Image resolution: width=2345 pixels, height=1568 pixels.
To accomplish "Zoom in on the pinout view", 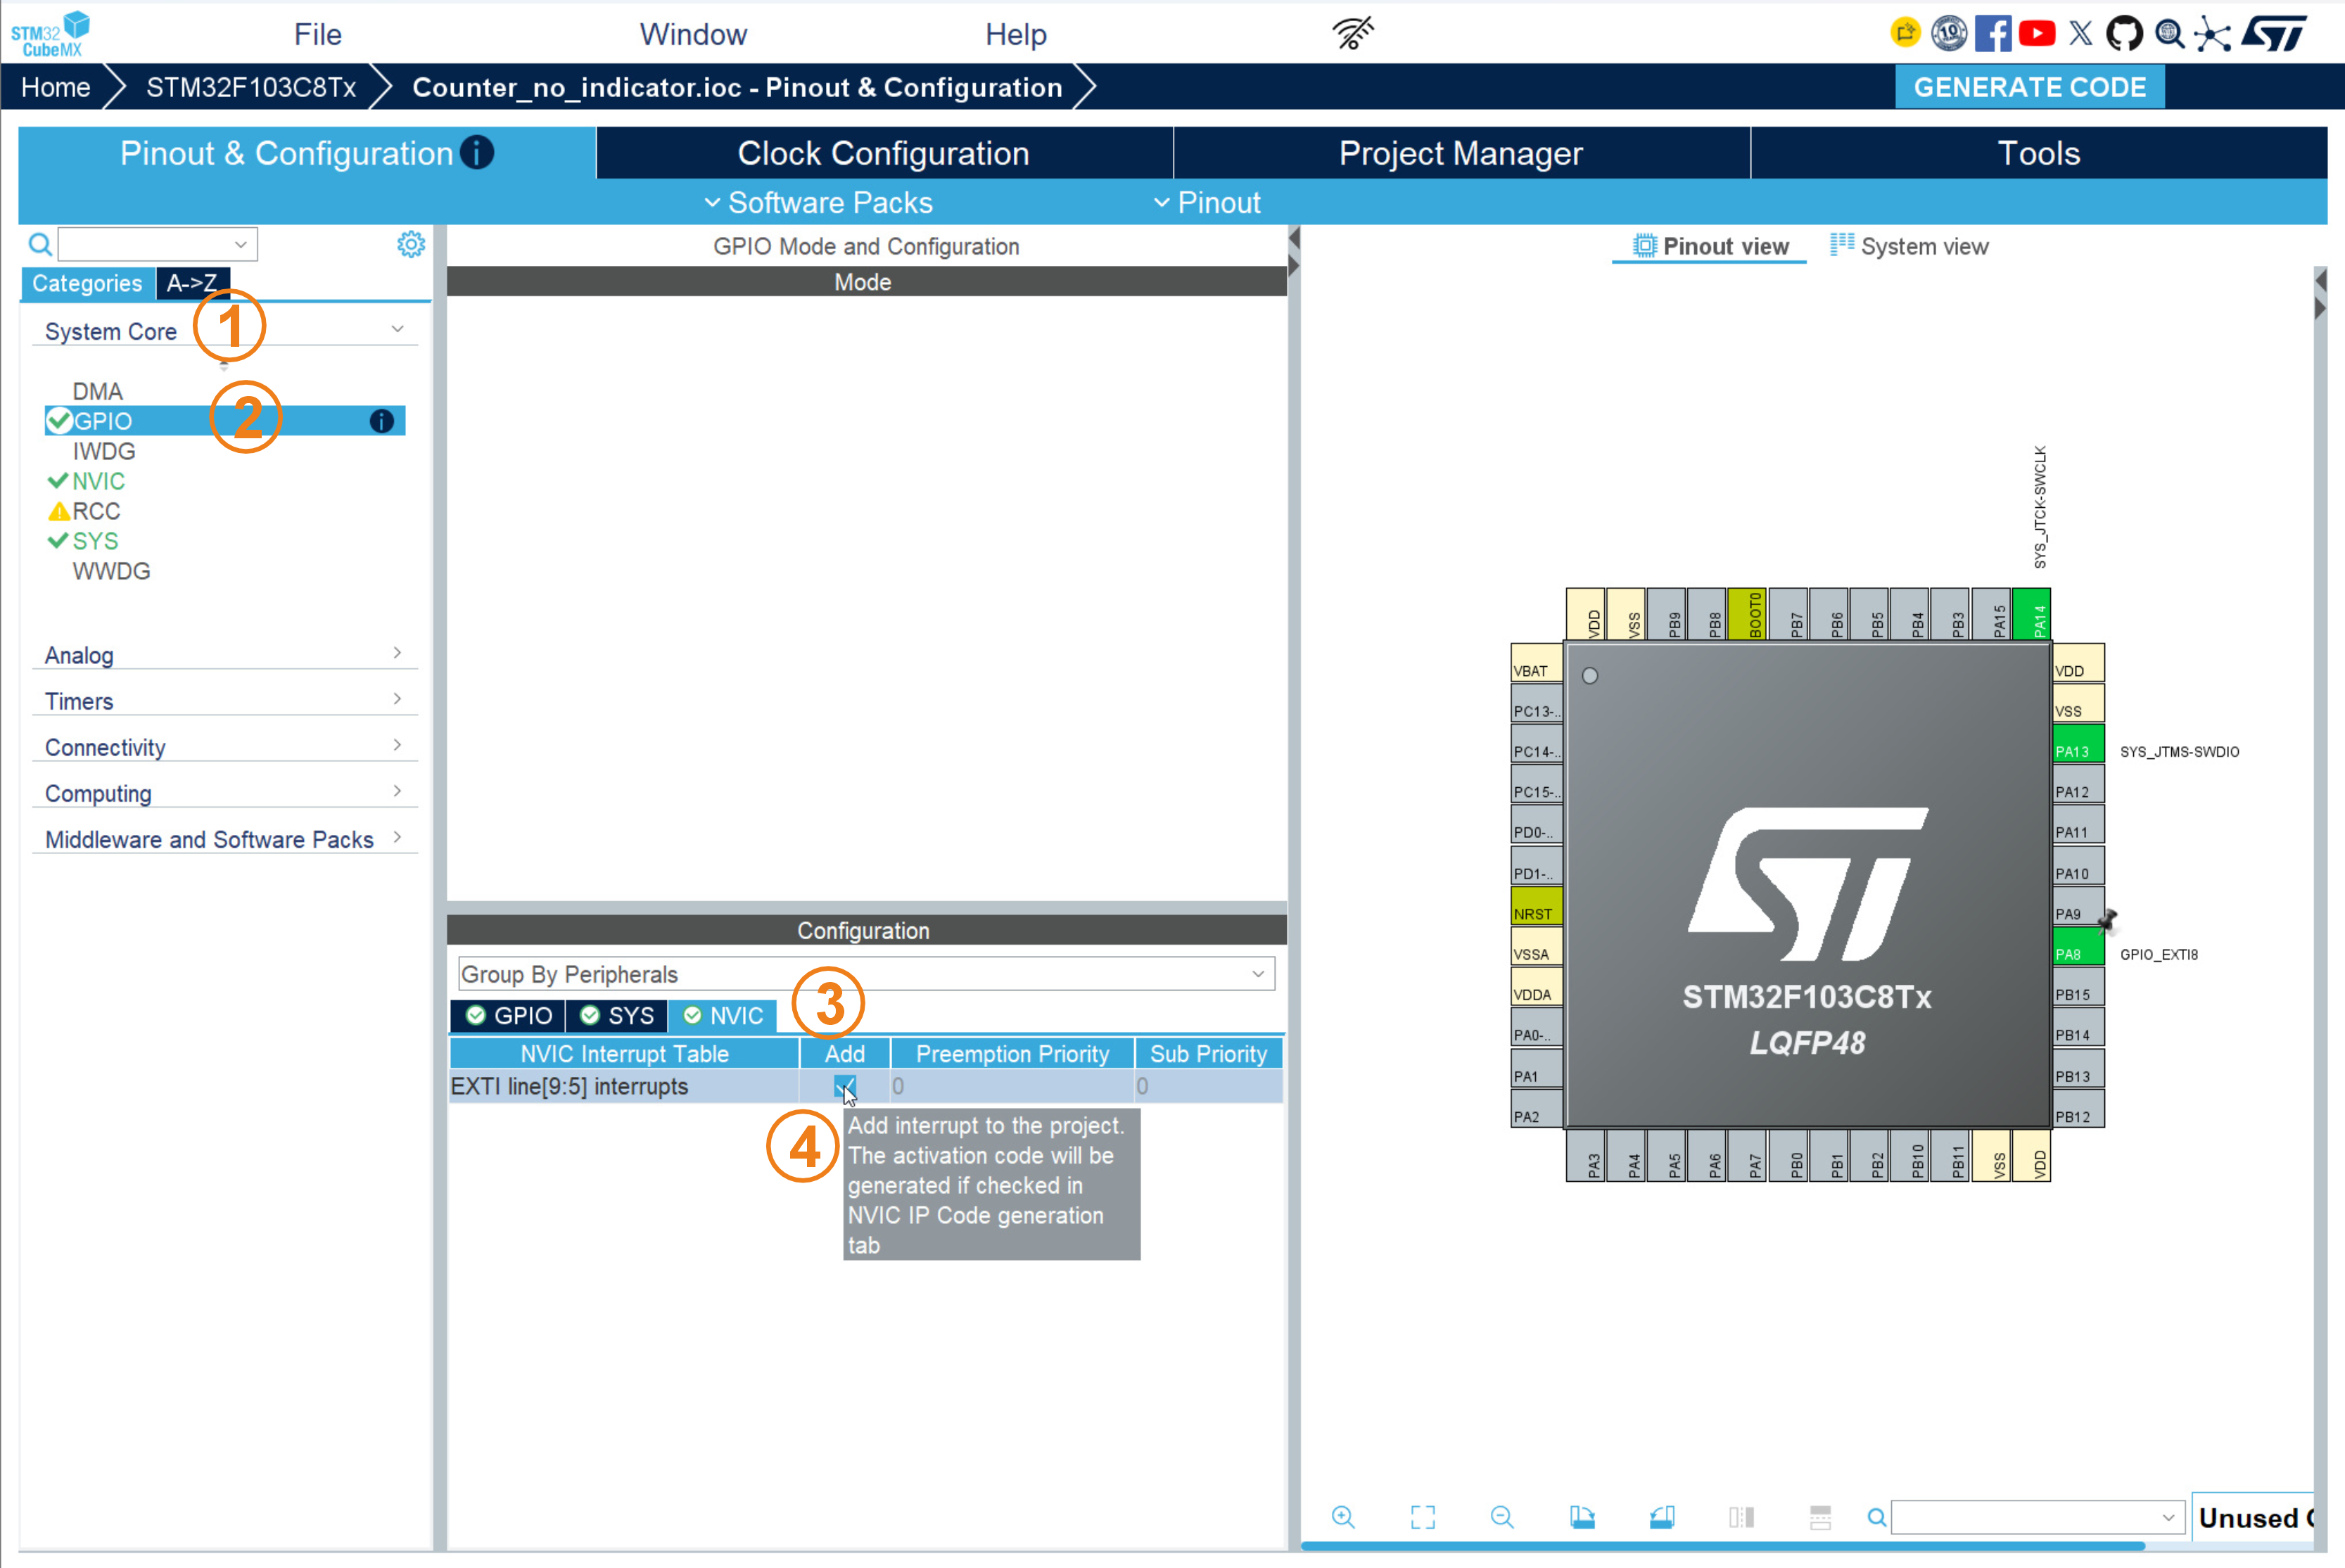I will (1343, 1517).
